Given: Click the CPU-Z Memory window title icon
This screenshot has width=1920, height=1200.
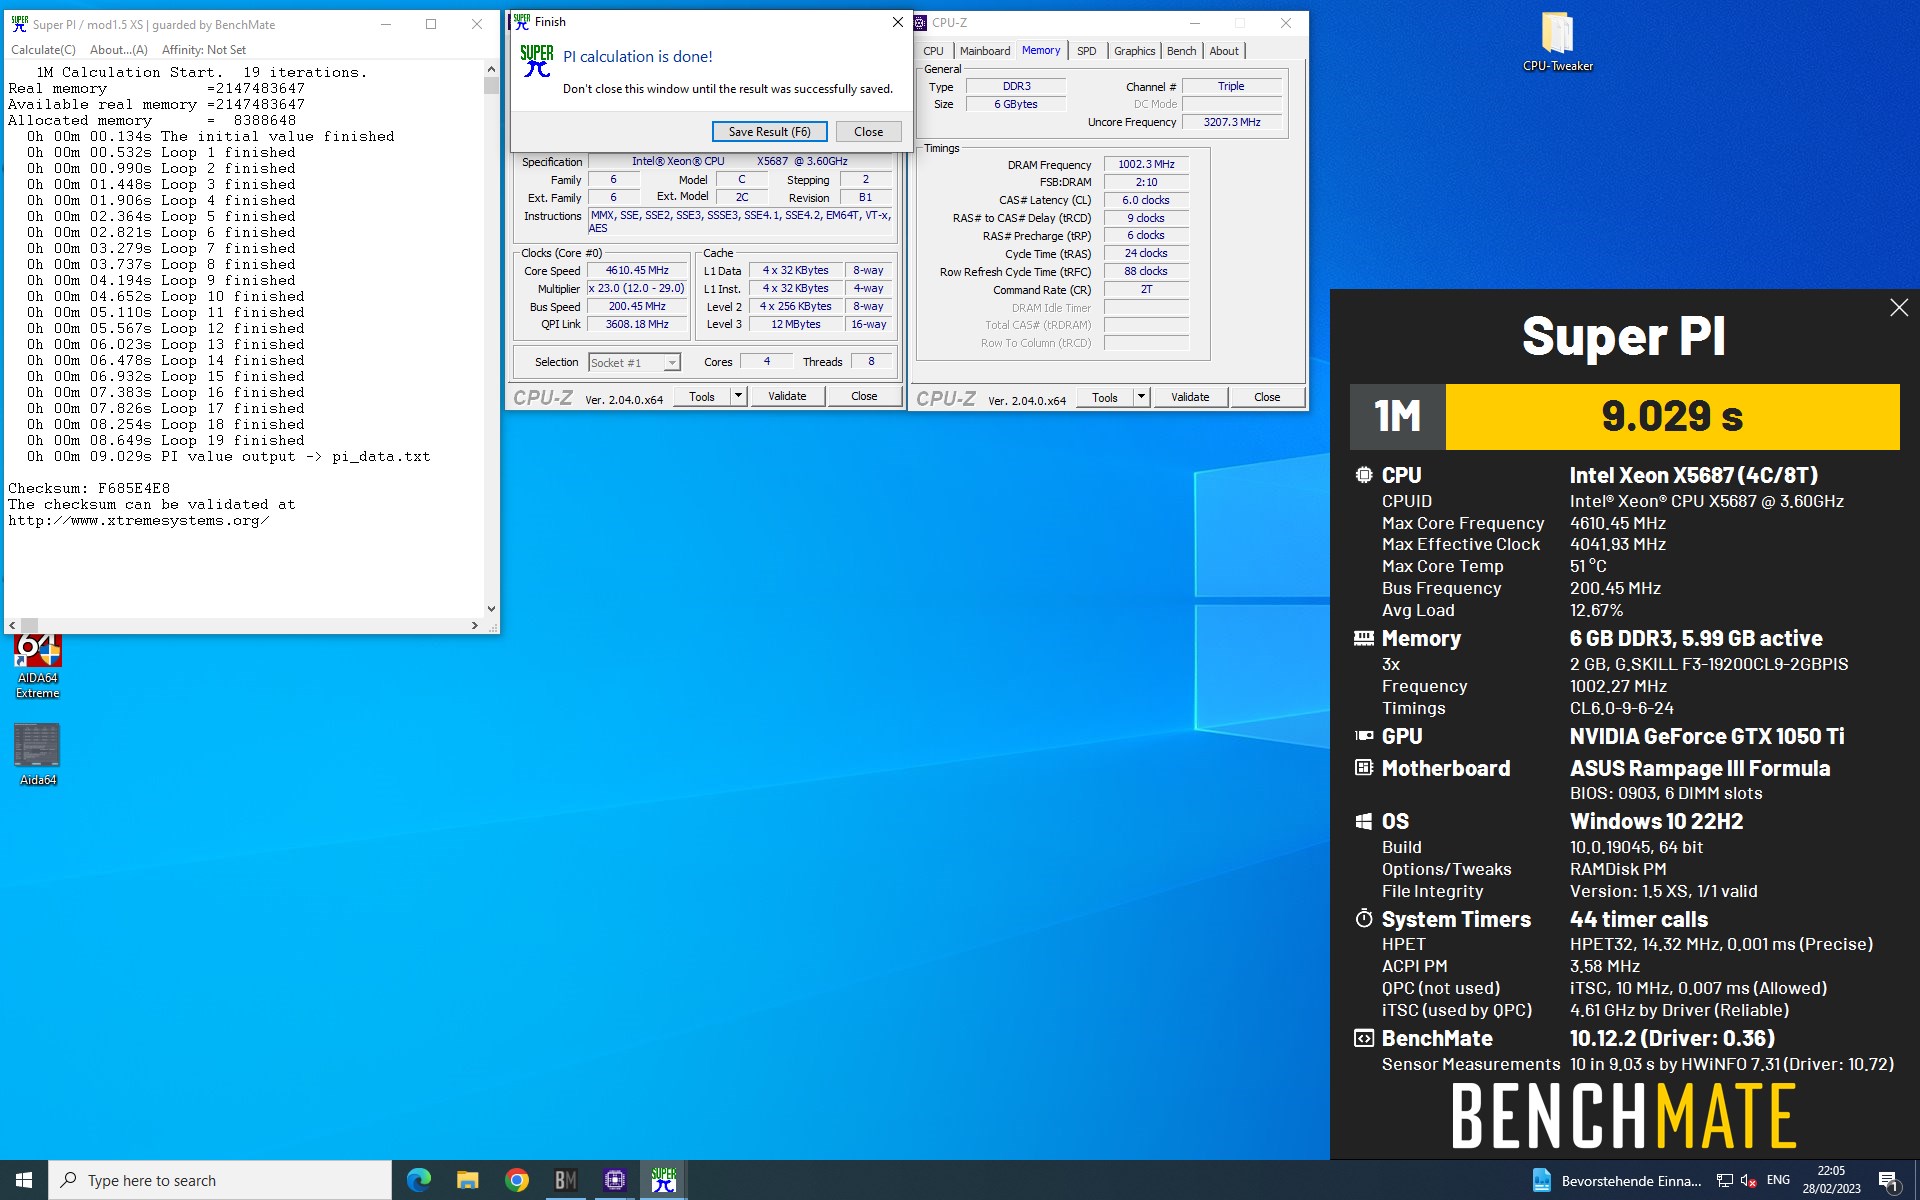Looking at the screenshot, I should (x=921, y=22).
